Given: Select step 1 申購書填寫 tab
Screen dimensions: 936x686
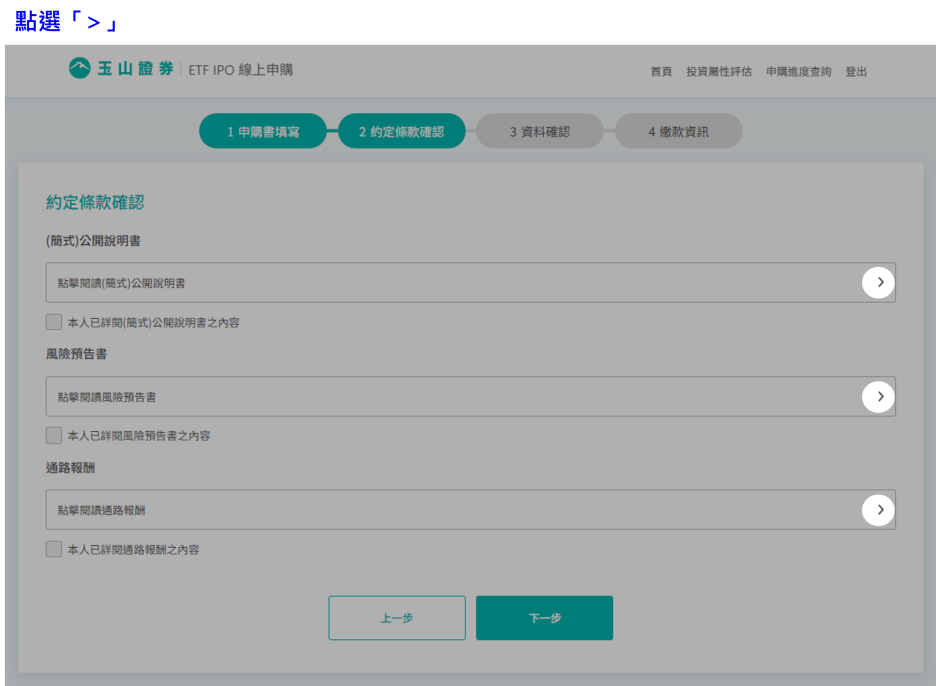Looking at the screenshot, I should (263, 131).
